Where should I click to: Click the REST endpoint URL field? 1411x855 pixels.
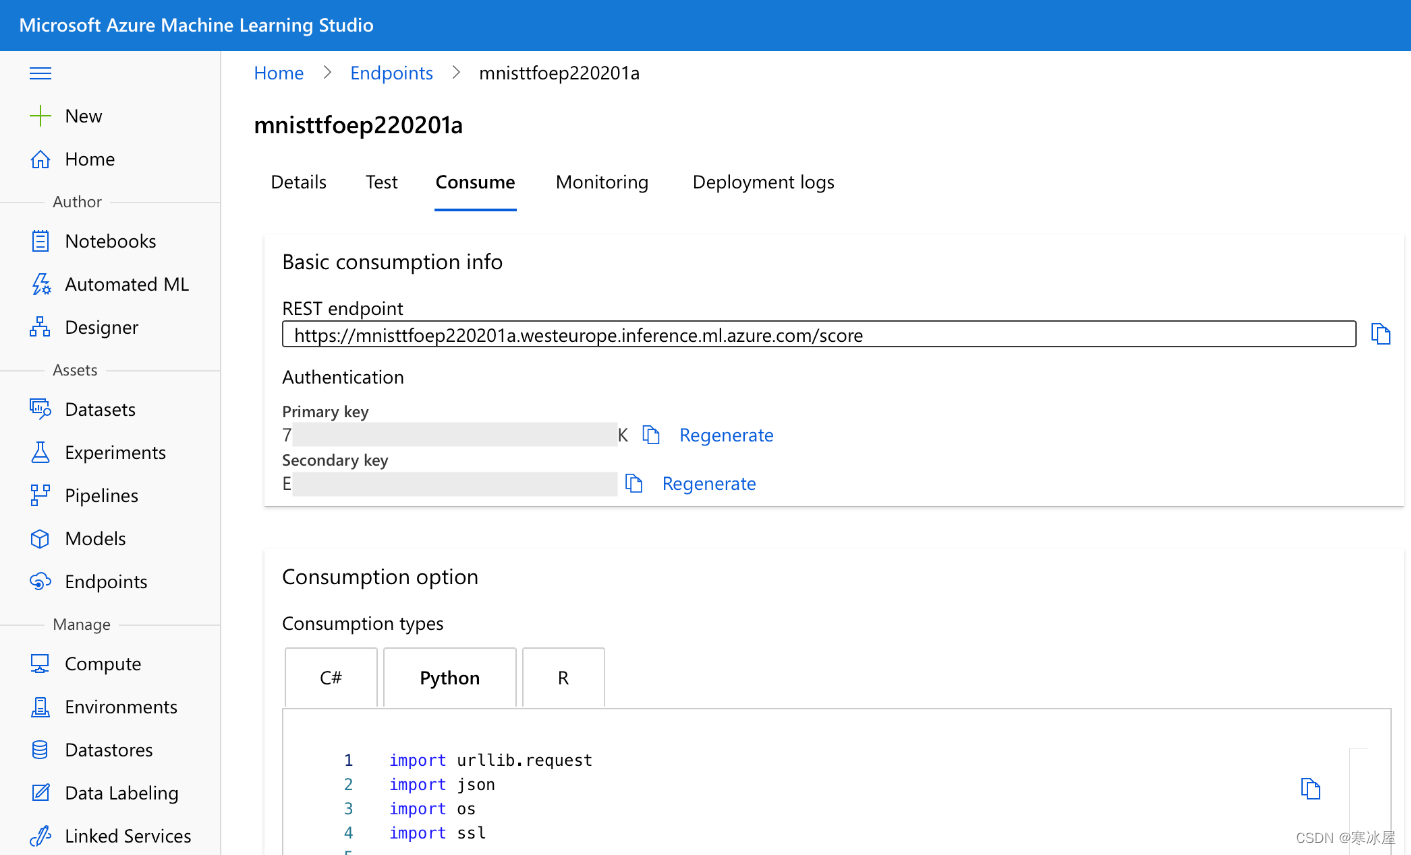pyautogui.click(x=818, y=335)
